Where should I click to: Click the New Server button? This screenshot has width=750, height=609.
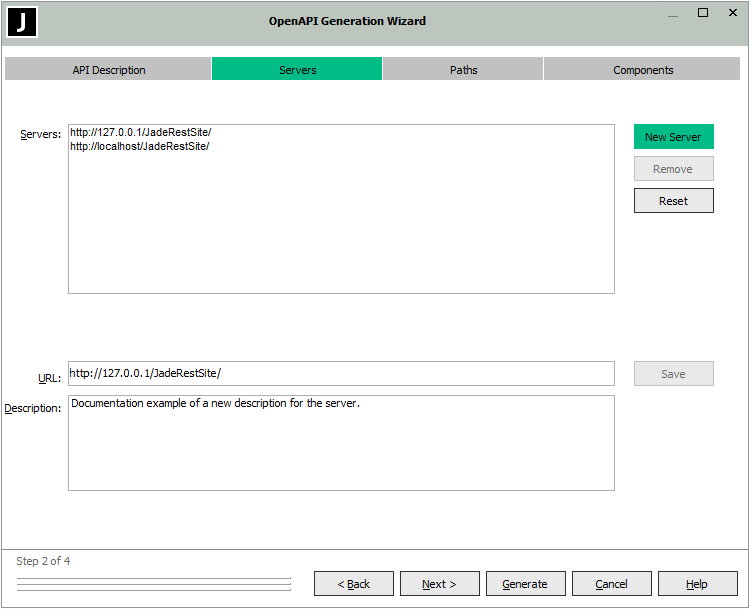tap(673, 137)
